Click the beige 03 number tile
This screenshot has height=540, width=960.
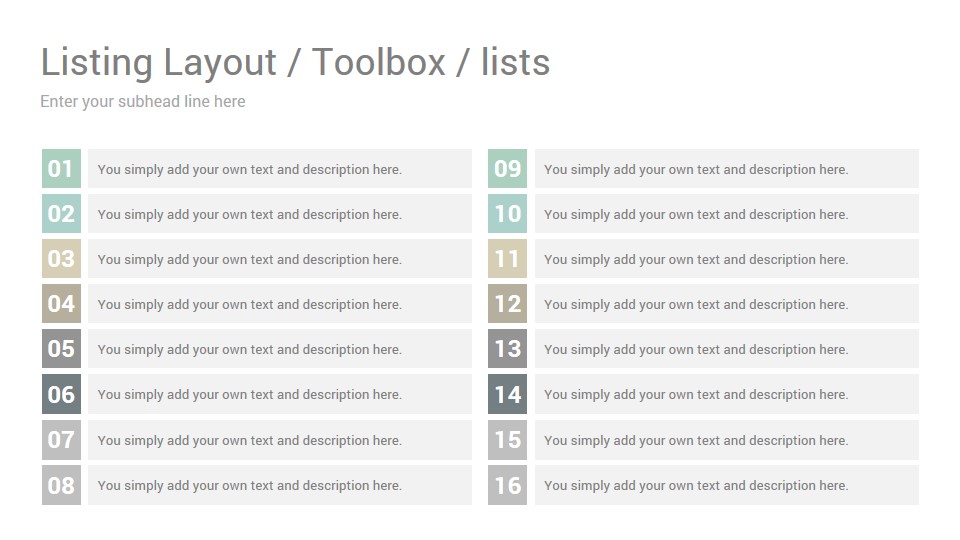[61, 258]
